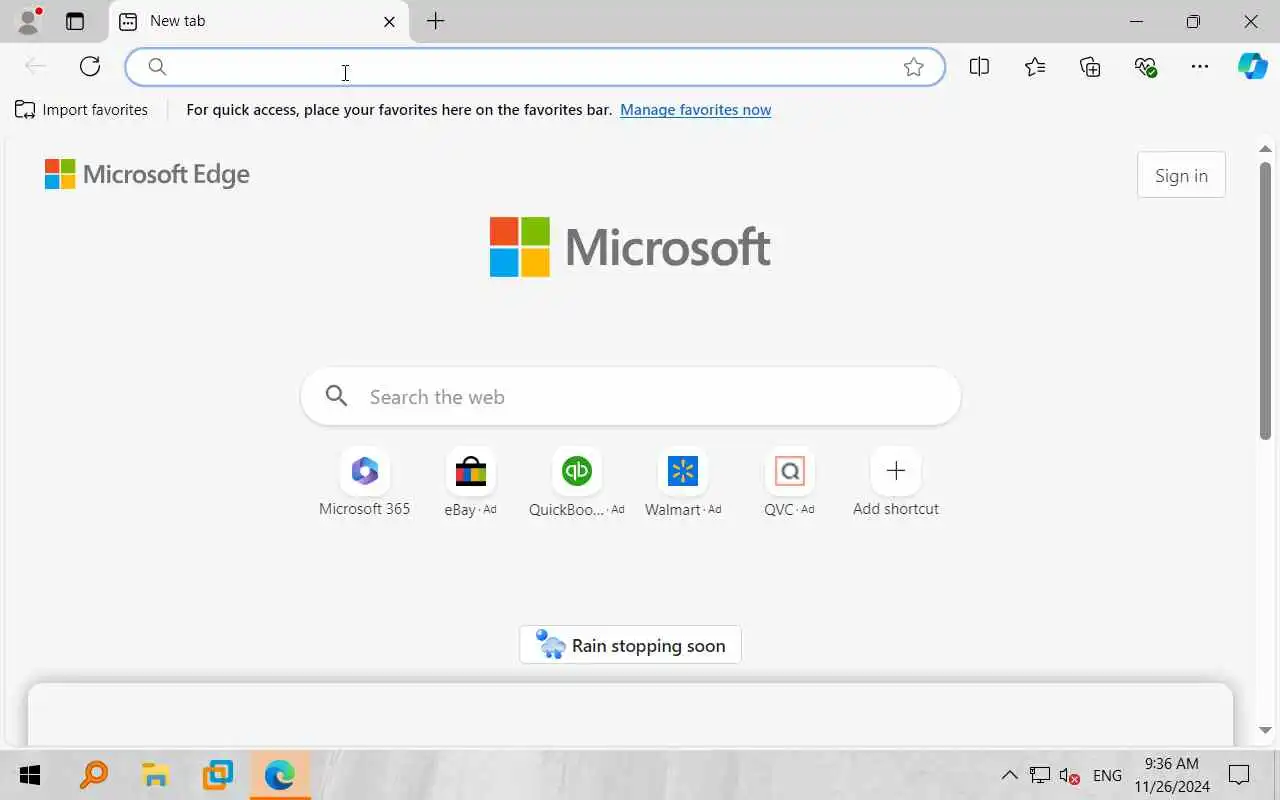Open the taskbar Search icon

(93, 775)
